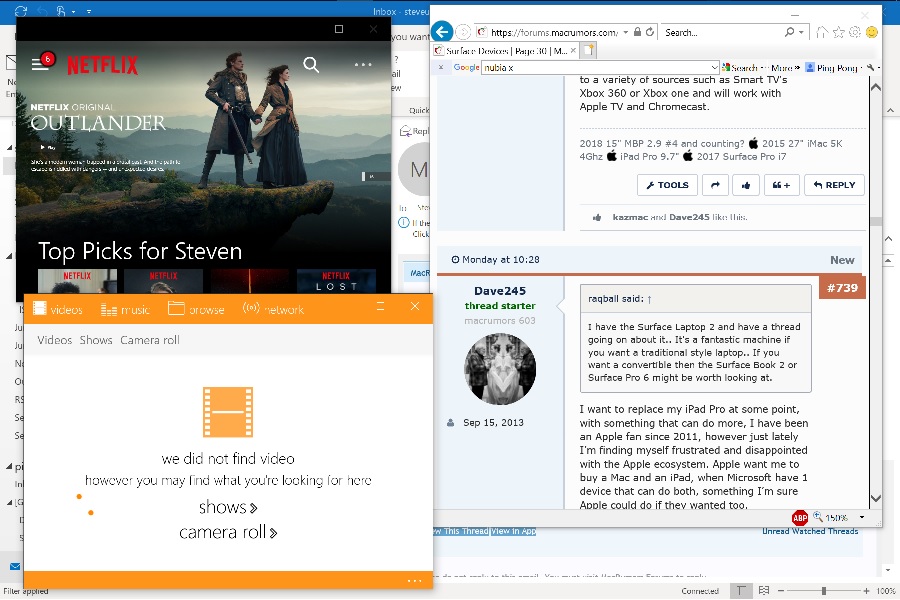Zoom in using Outlook plus button
The height and width of the screenshot is (600, 900).
[866, 590]
